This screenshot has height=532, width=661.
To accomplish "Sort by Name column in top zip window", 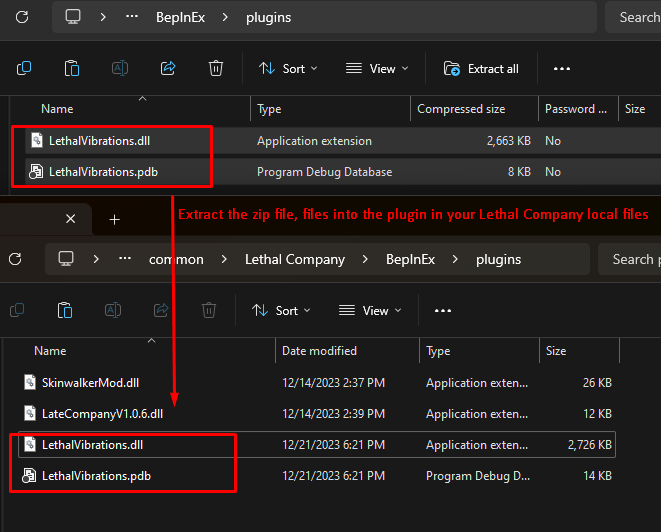I will pos(57,109).
